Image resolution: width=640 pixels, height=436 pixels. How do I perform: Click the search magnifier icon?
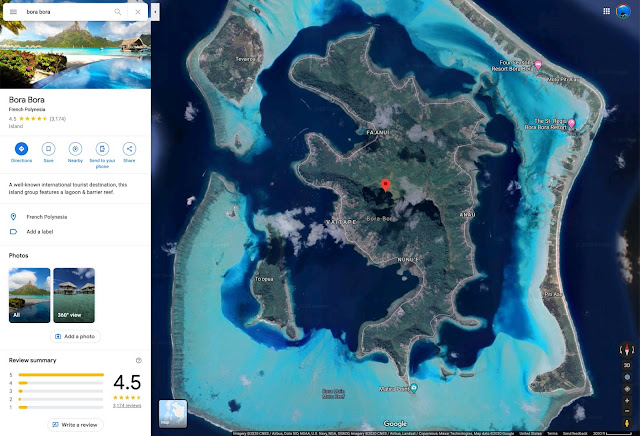(118, 12)
